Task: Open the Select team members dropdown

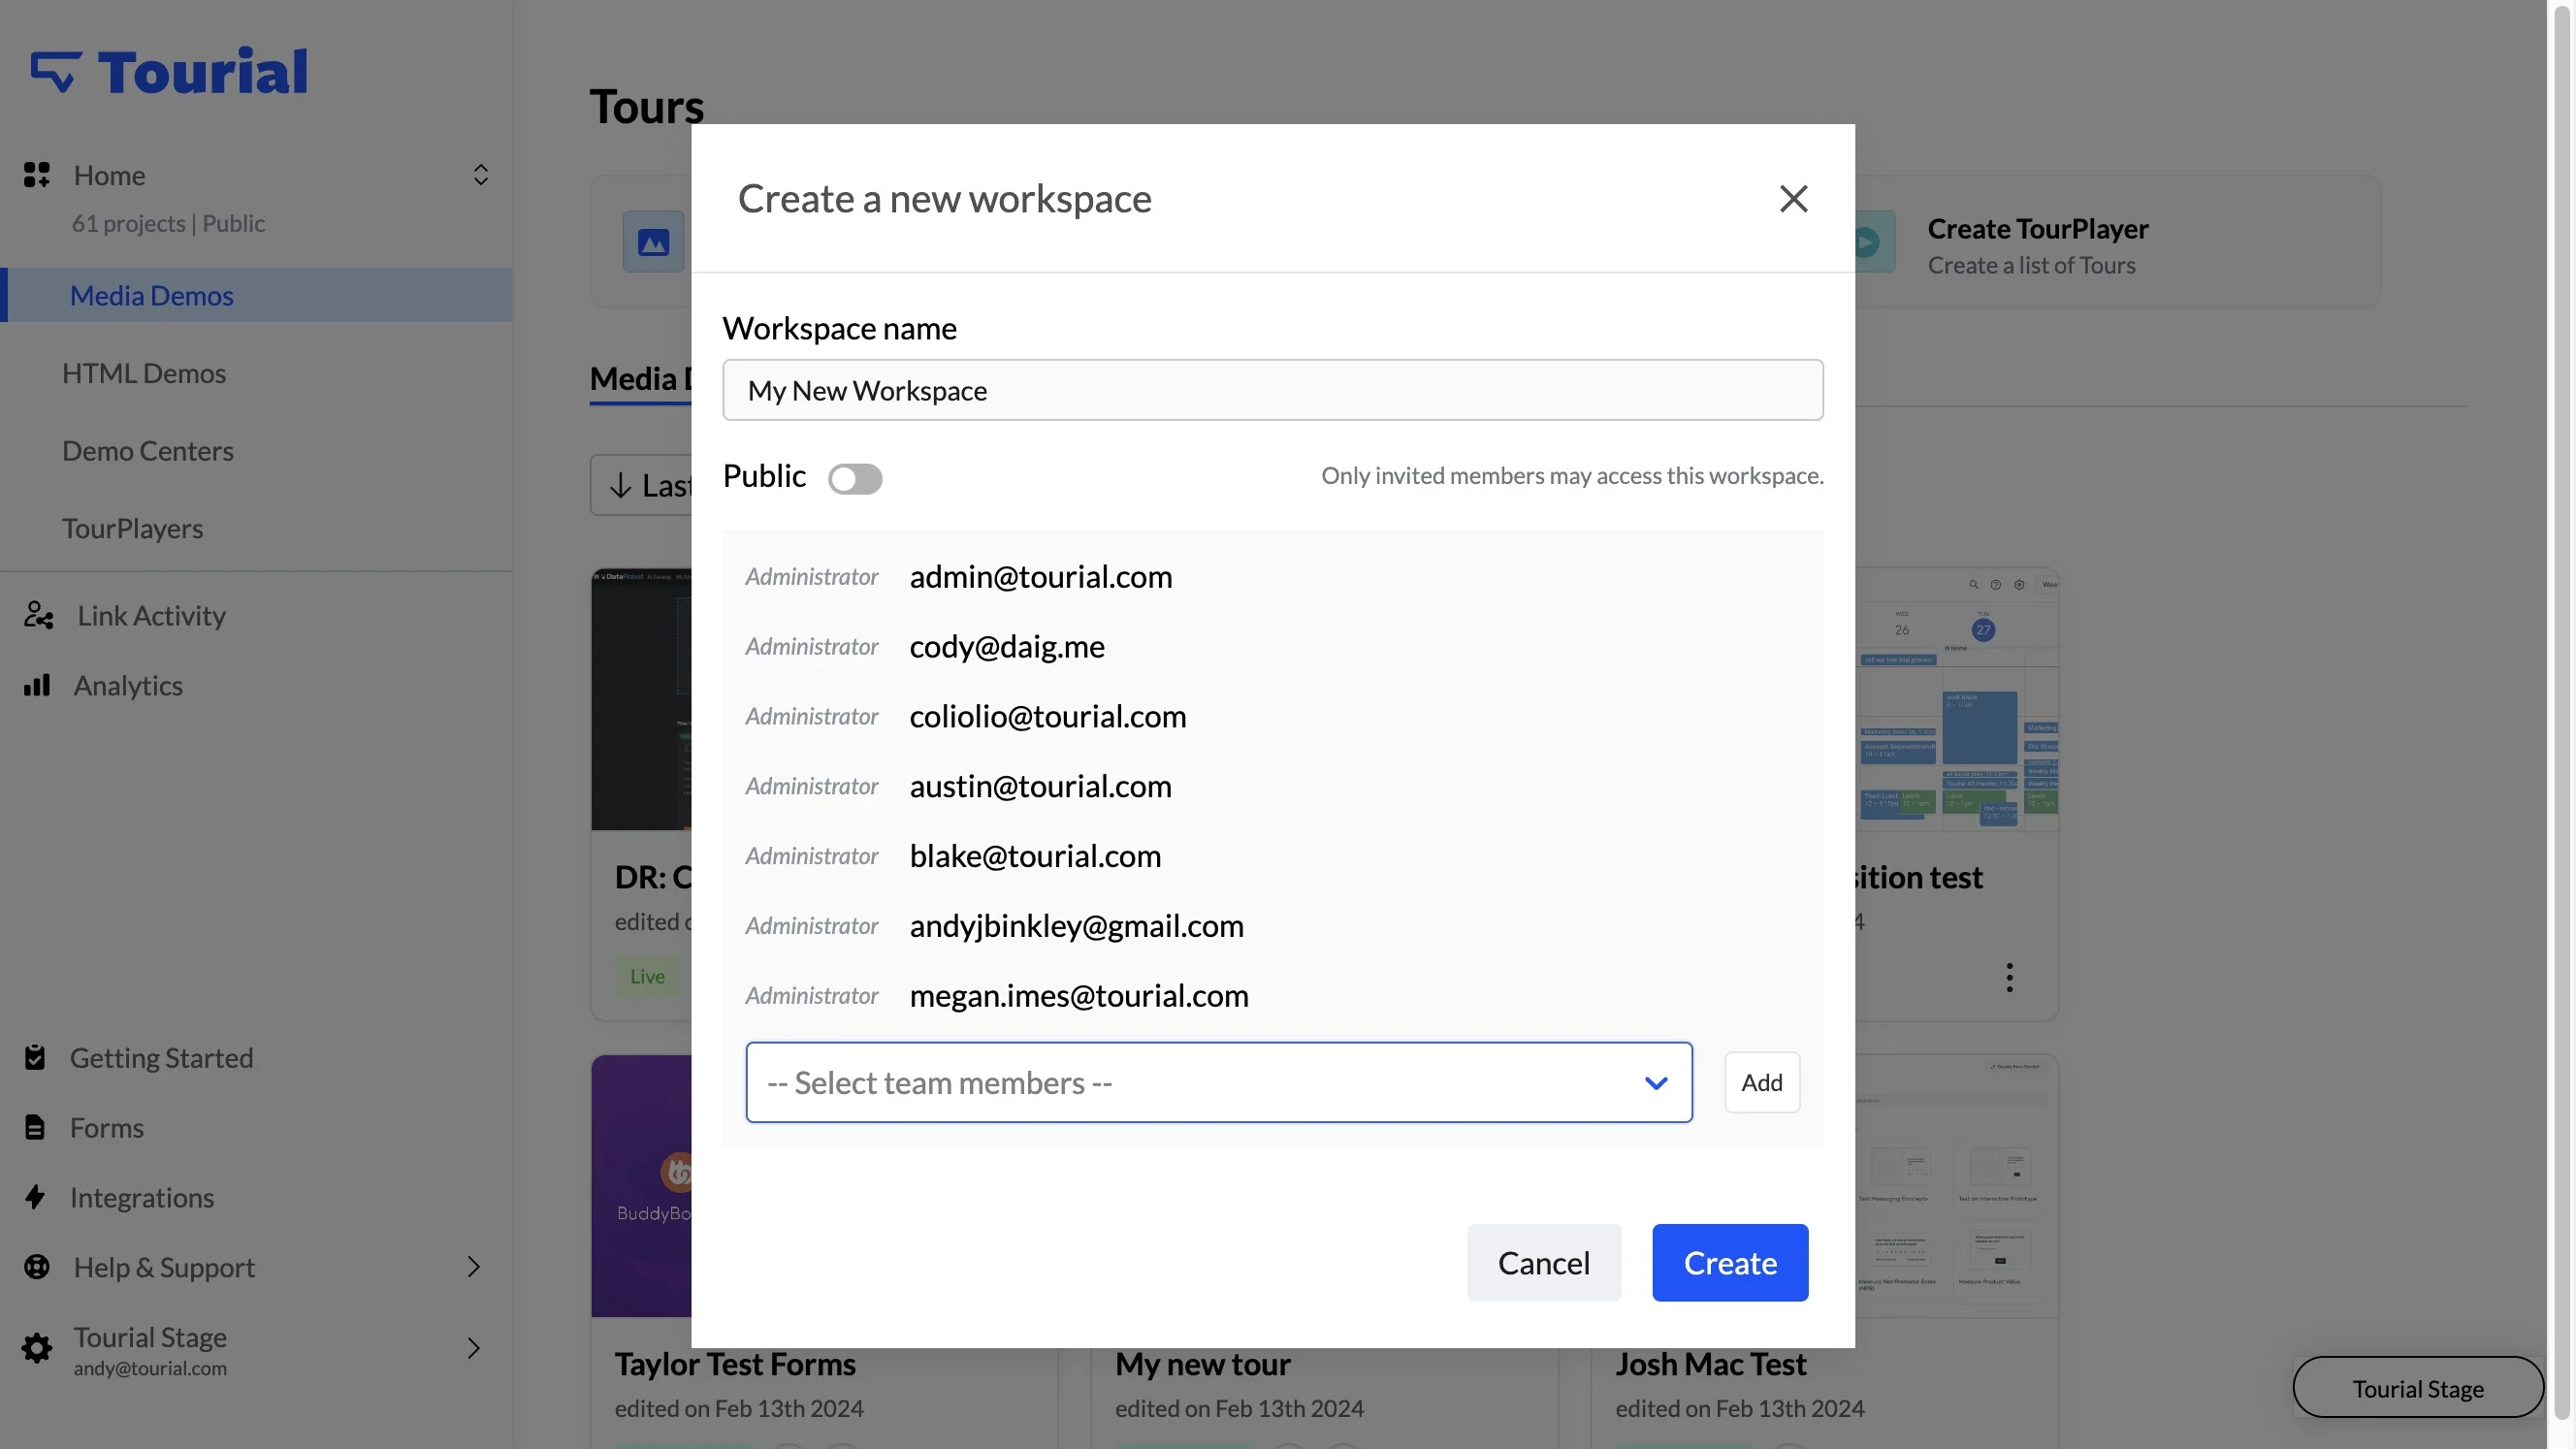Action: (x=1218, y=1082)
